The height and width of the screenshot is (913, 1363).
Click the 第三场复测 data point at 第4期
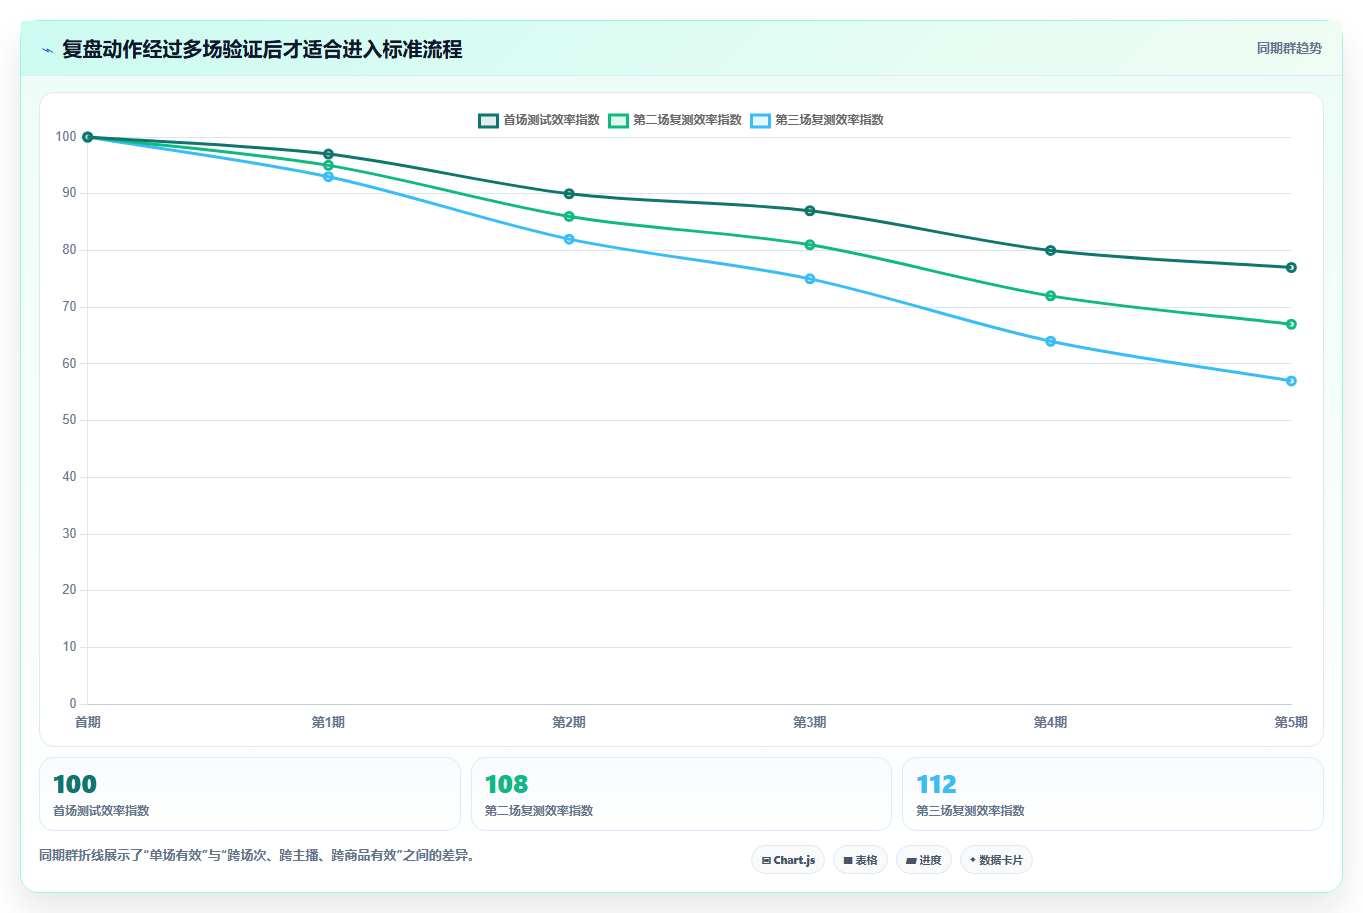pos(1051,341)
